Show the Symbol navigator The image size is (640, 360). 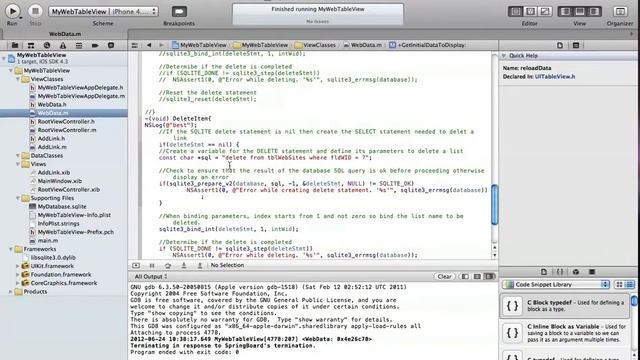(31, 45)
